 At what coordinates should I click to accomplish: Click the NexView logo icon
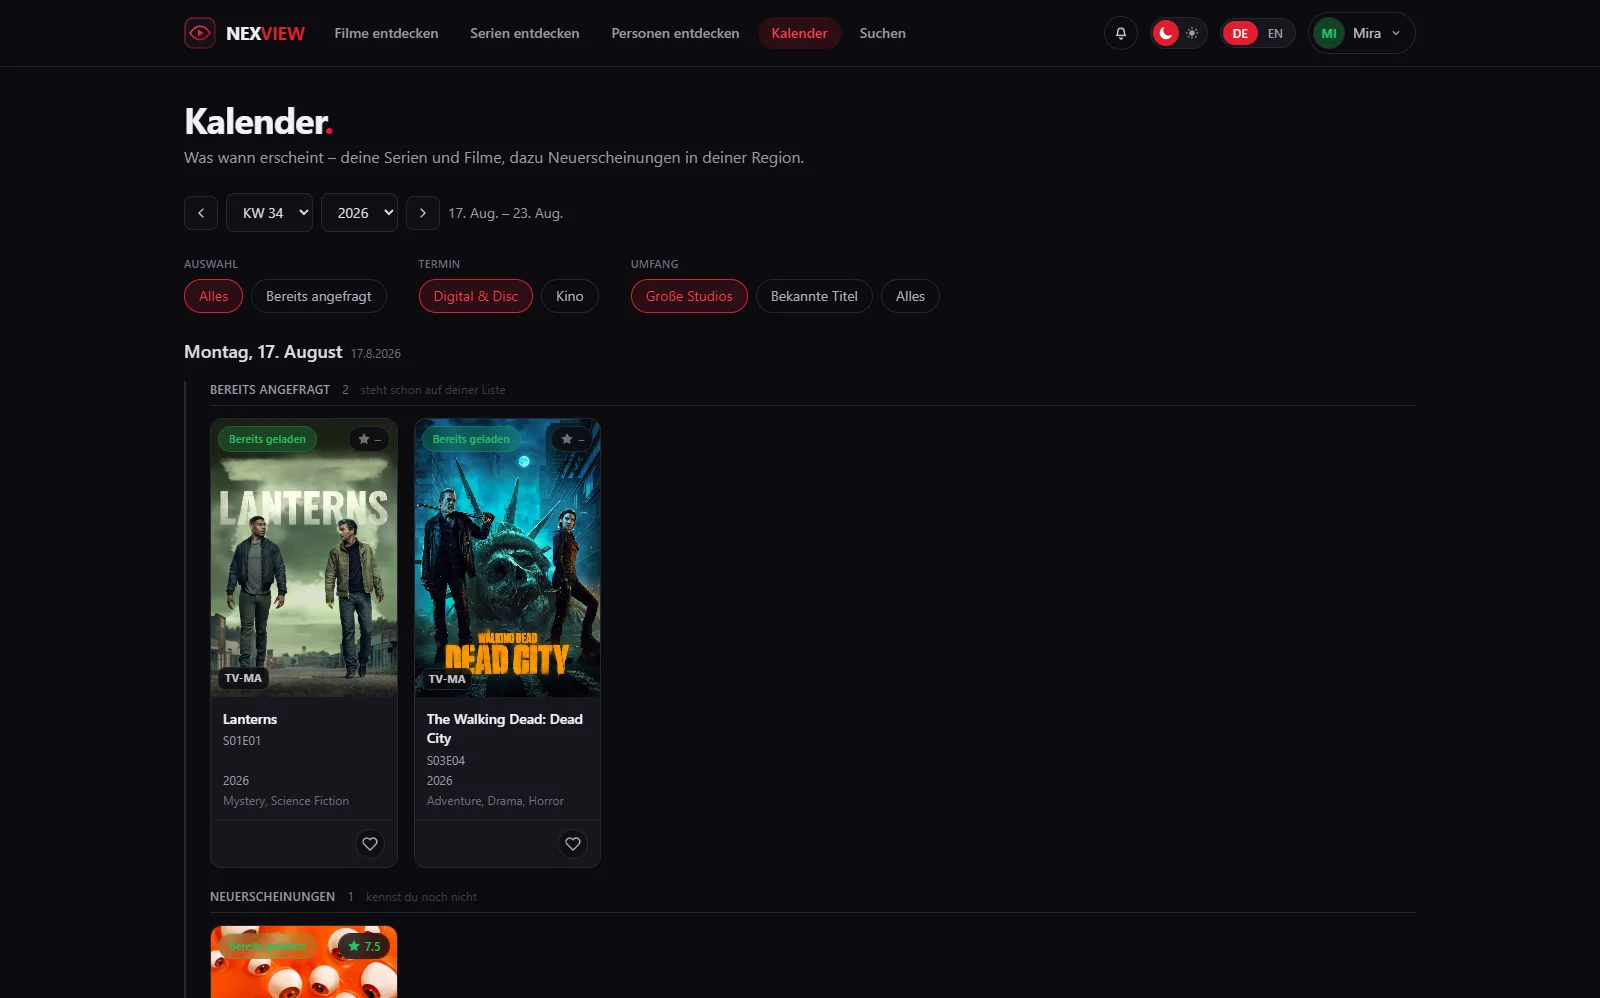[200, 33]
